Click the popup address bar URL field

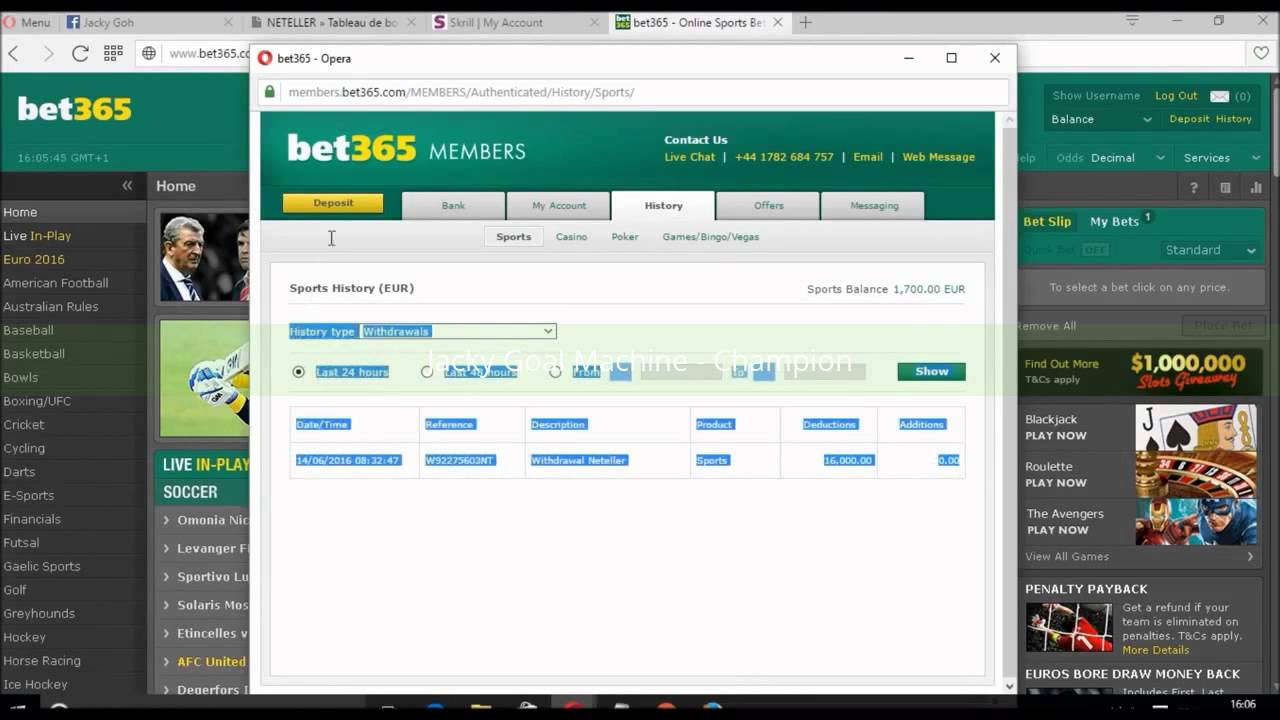pos(646,92)
